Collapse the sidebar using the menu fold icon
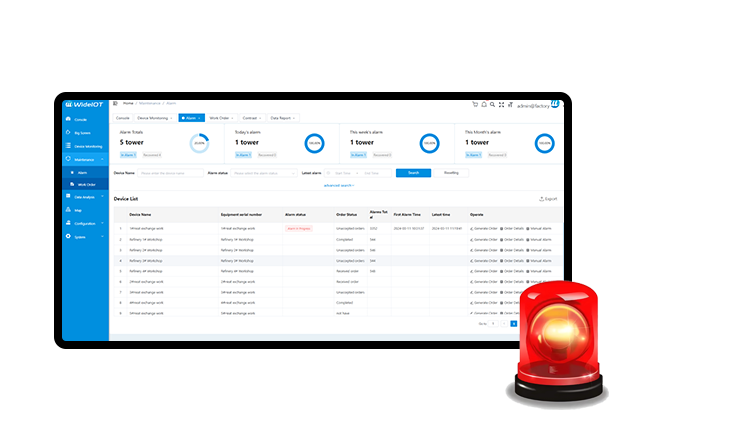Screen dimensions: 750x440 click(114, 103)
